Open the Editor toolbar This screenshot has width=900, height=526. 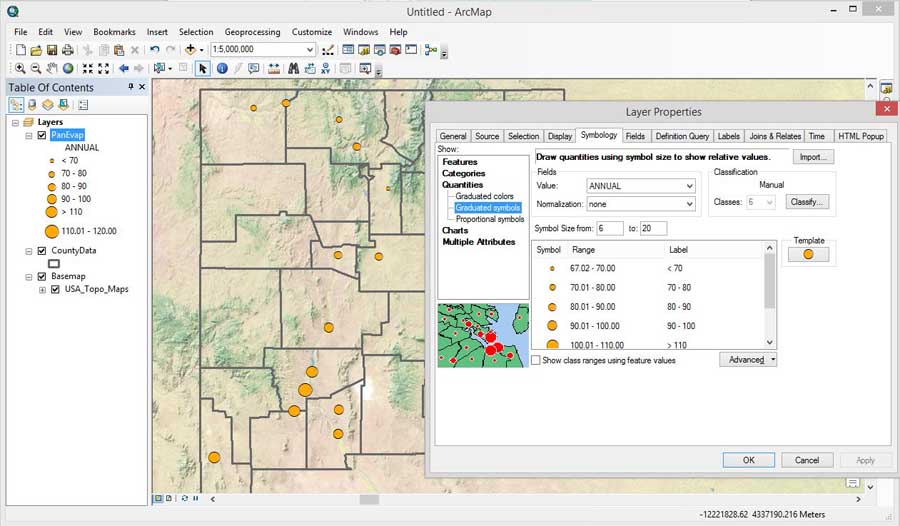point(328,50)
